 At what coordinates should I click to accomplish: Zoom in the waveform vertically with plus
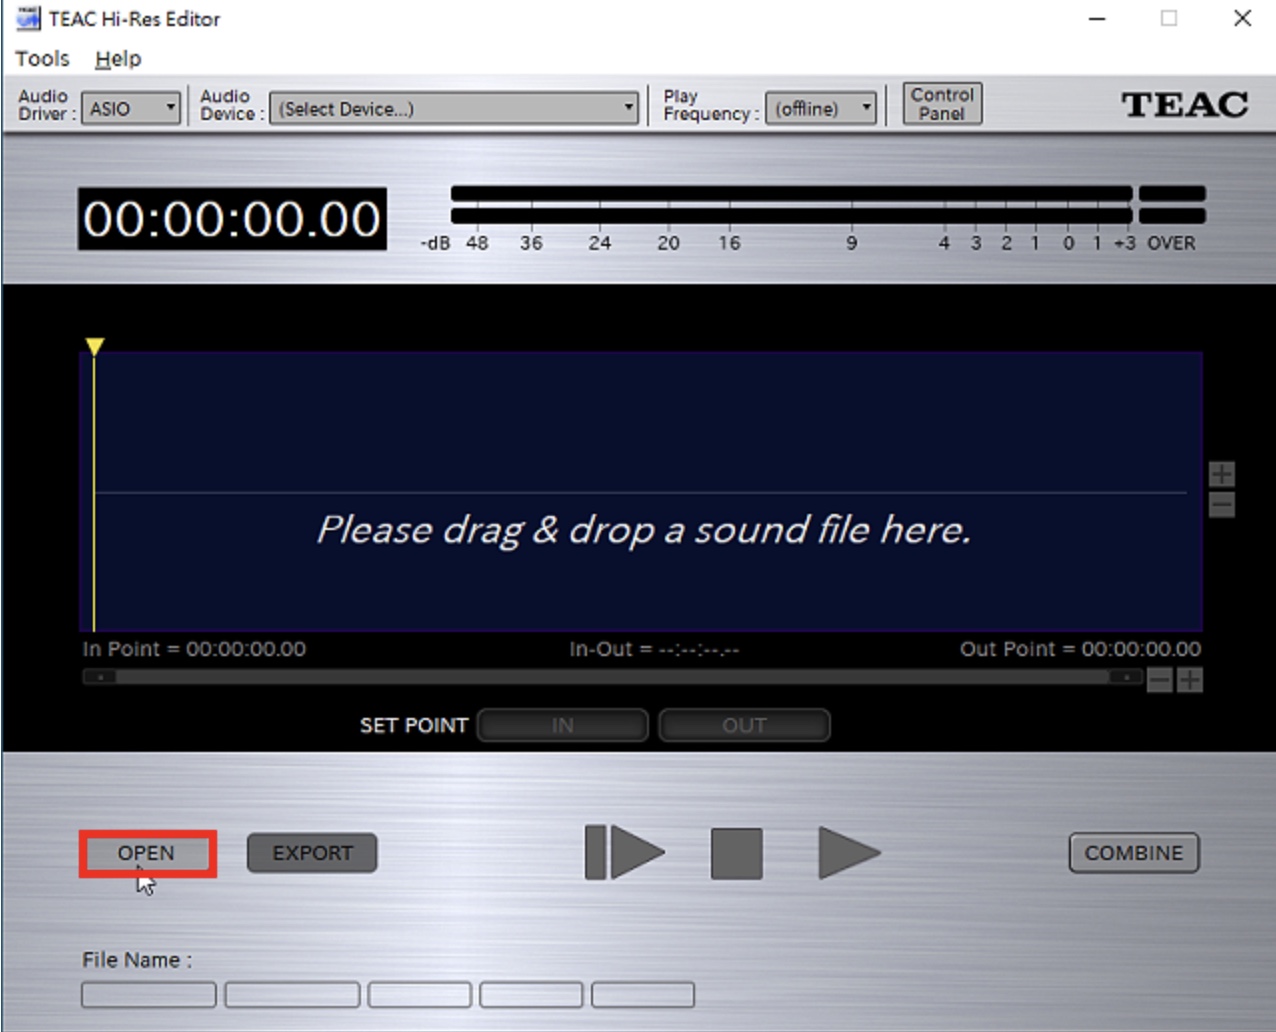1221,474
